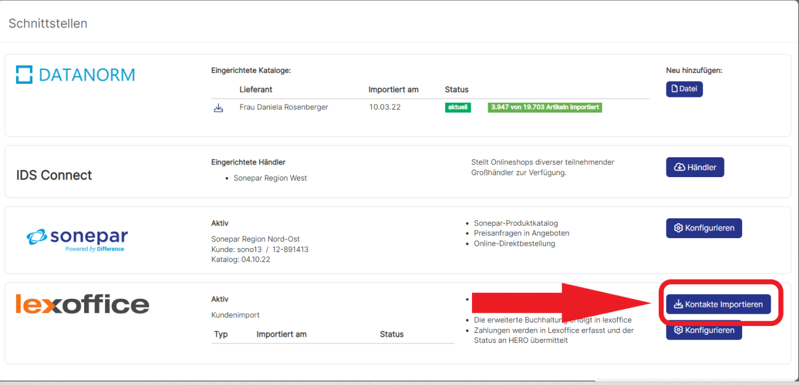Screen dimensions: 799x385
Task: Click the Schnittstellen page title
Action: pyautogui.click(x=48, y=23)
